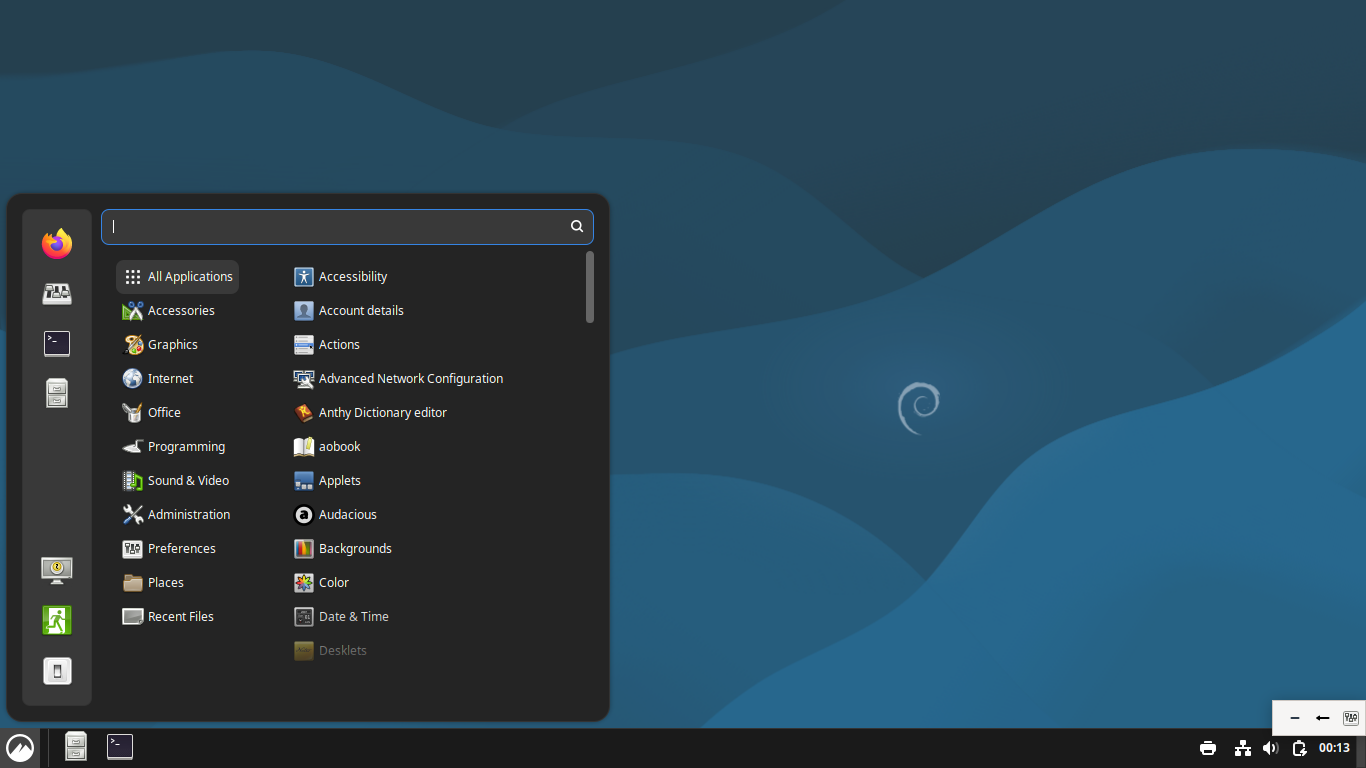Open the file manager from the menu sidebar
This screenshot has height=768, width=1366.
[57, 393]
